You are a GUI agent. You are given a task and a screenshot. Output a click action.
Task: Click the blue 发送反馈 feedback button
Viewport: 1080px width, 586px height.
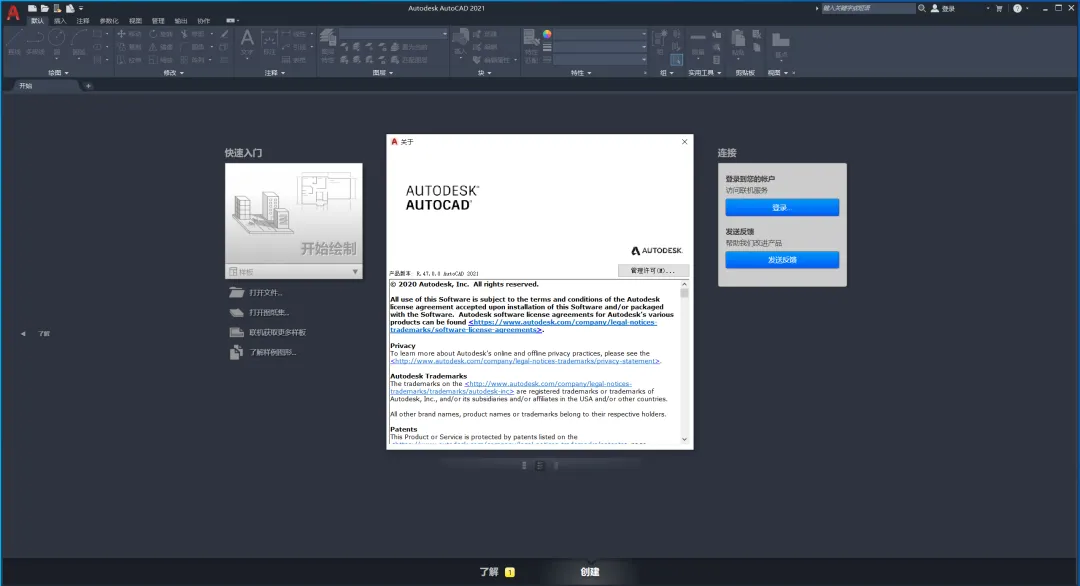(782, 260)
